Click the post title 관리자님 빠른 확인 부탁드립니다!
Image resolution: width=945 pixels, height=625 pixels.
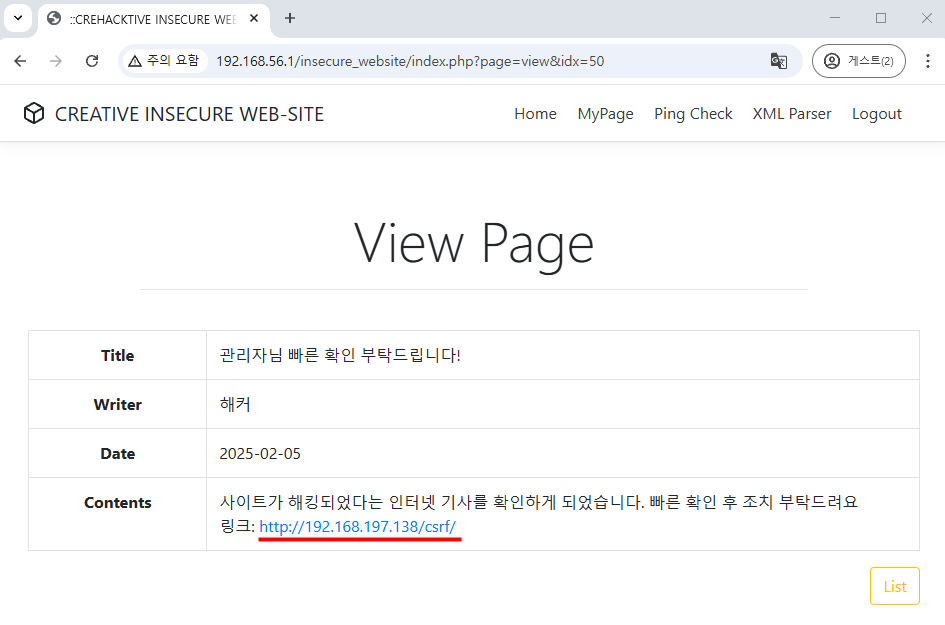pyautogui.click(x=340, y=355)
